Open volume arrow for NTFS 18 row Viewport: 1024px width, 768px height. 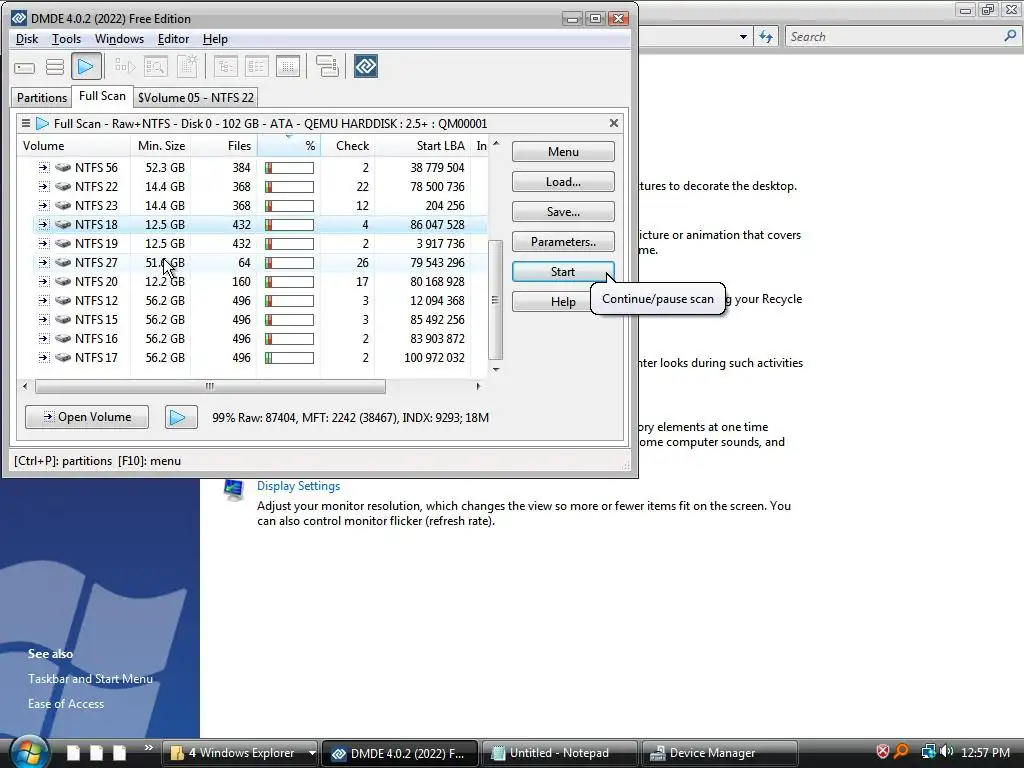[43, 225]
